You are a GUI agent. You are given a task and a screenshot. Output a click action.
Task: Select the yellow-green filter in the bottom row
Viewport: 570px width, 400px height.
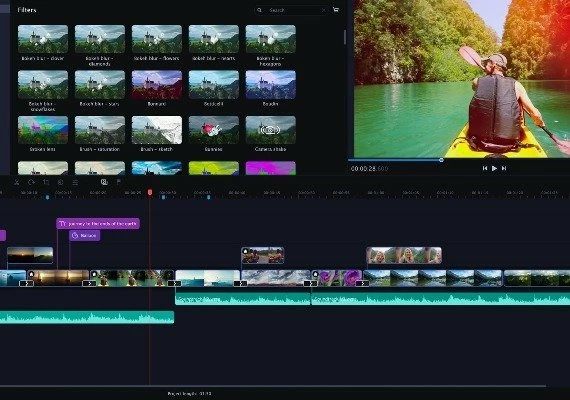click(214, 168)
